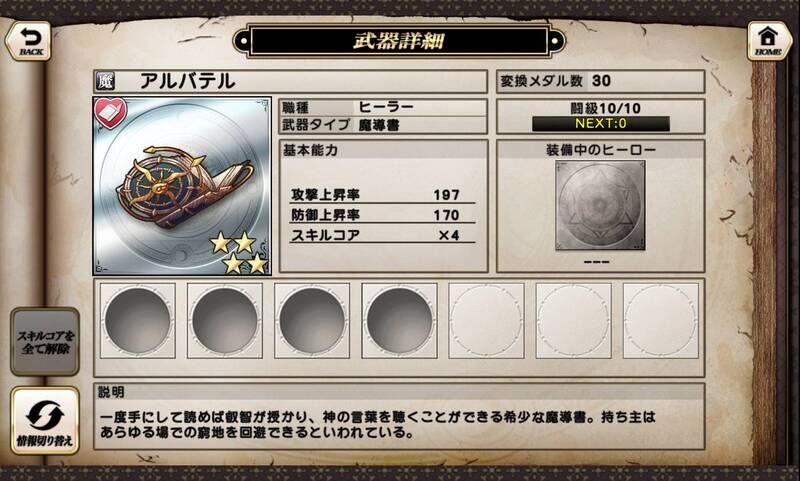This screenshot has width=800, height=481.
Task: Tap the fifth locked skill core slot
Action: (486, 320)
